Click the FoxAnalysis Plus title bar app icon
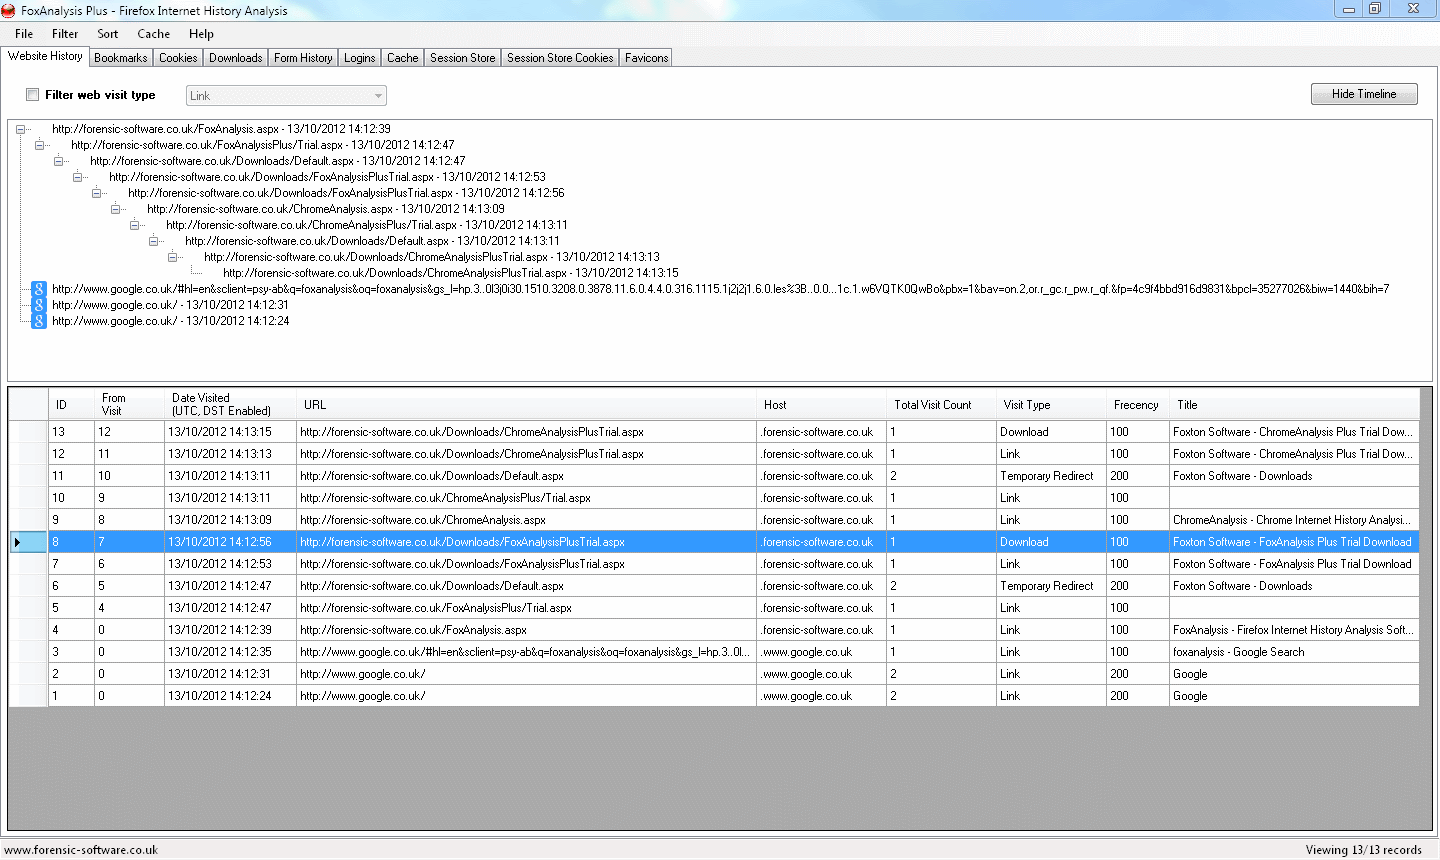 [x=9, y=10]
